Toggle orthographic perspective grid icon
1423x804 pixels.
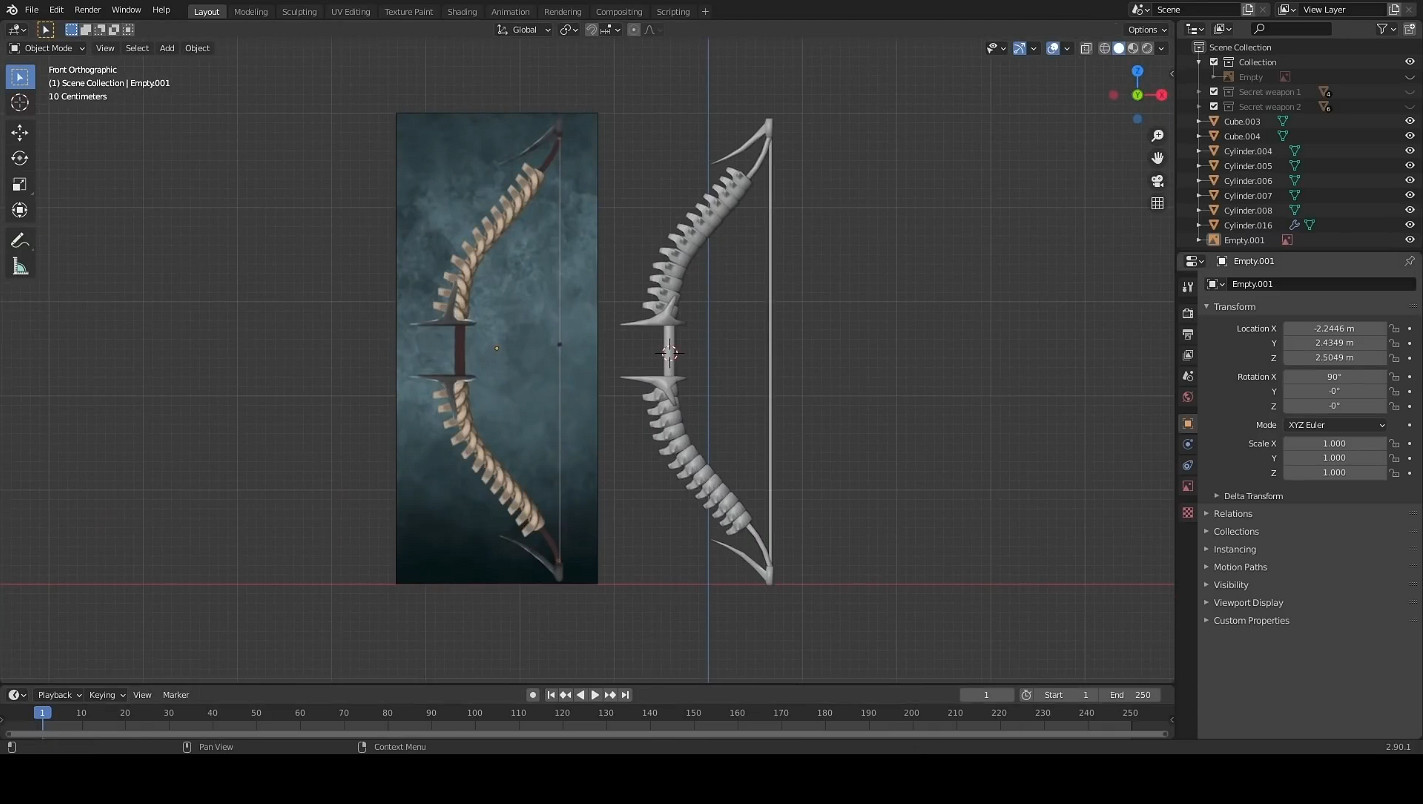click(x=1157, y=203)
